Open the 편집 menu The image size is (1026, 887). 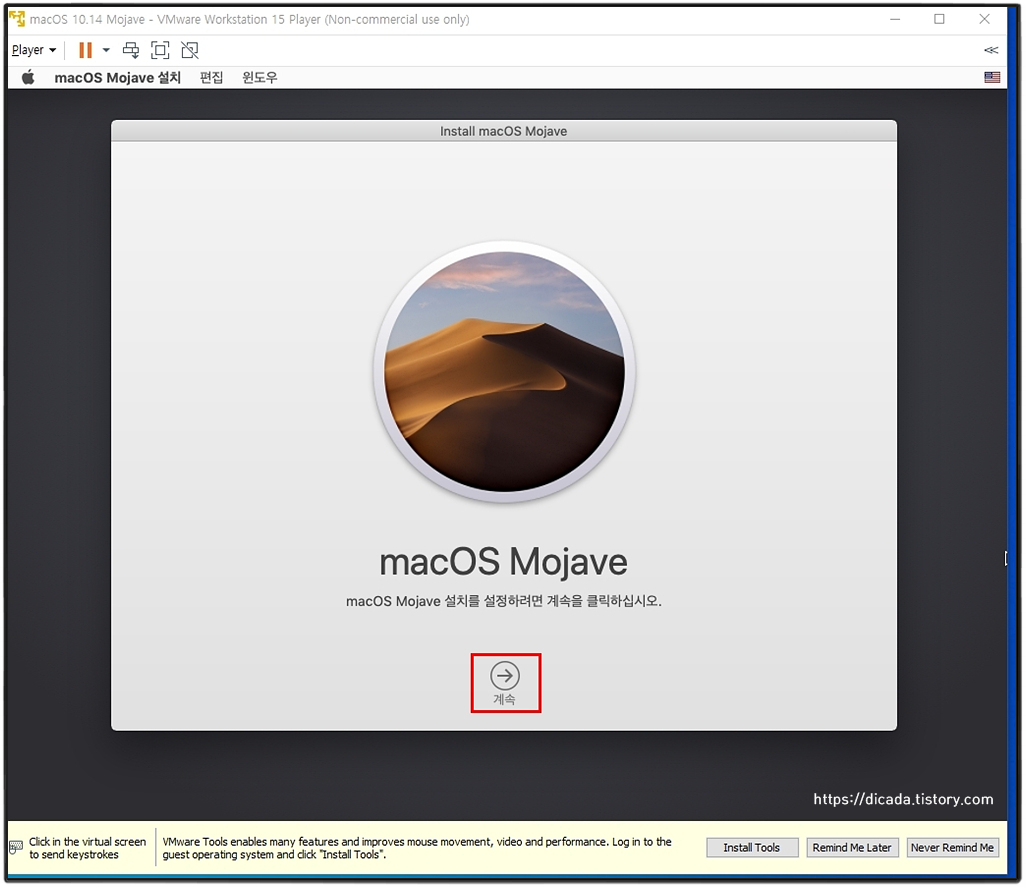pyautogui.click(x=211, y=78)
